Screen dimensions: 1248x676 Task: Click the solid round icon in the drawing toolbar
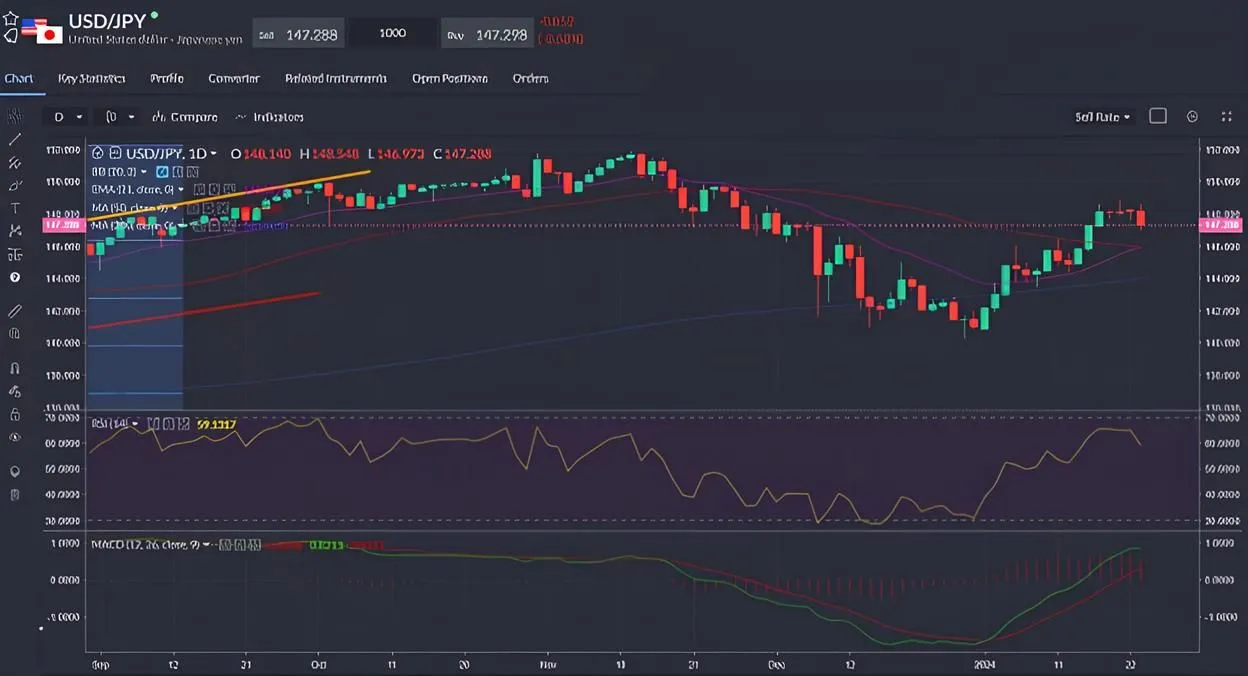pos(15,277)
